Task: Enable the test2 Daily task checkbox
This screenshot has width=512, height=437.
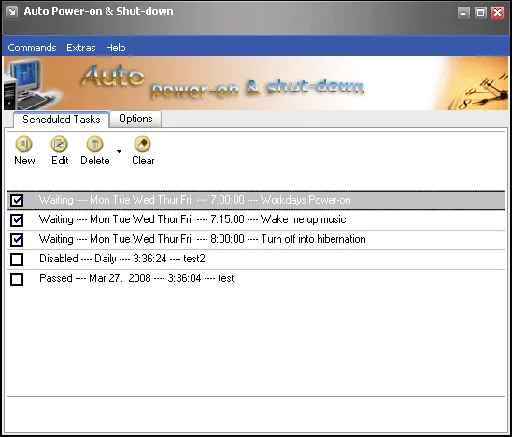Action: [x=16, y=259]
